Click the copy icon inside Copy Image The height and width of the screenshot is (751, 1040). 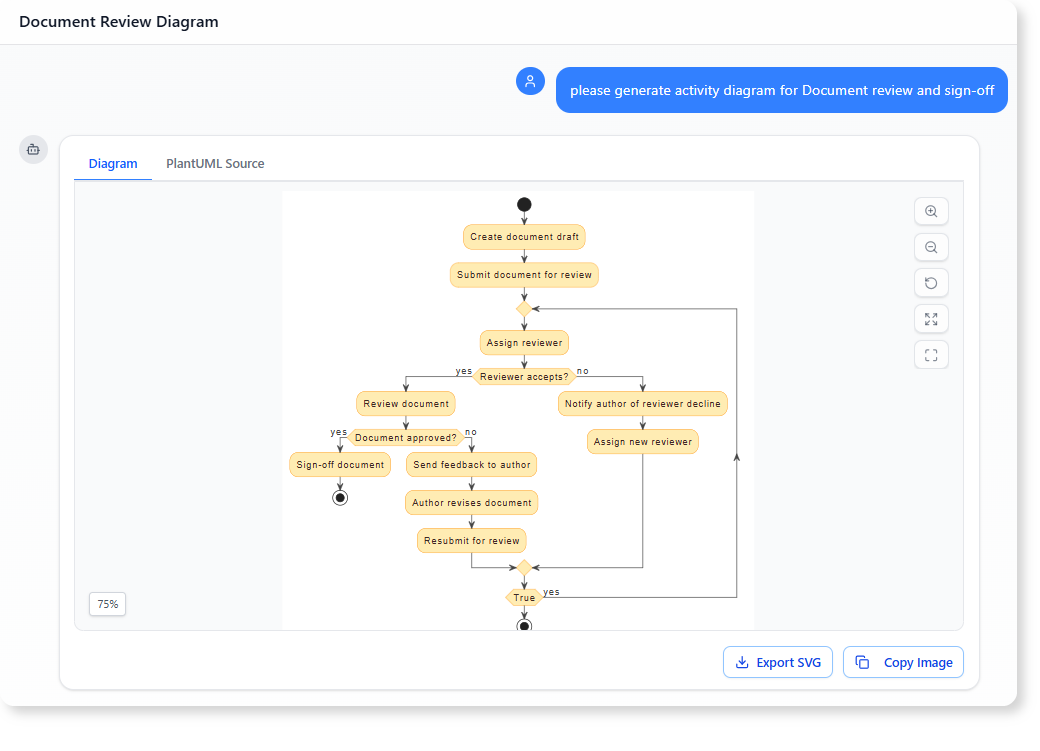862,662
